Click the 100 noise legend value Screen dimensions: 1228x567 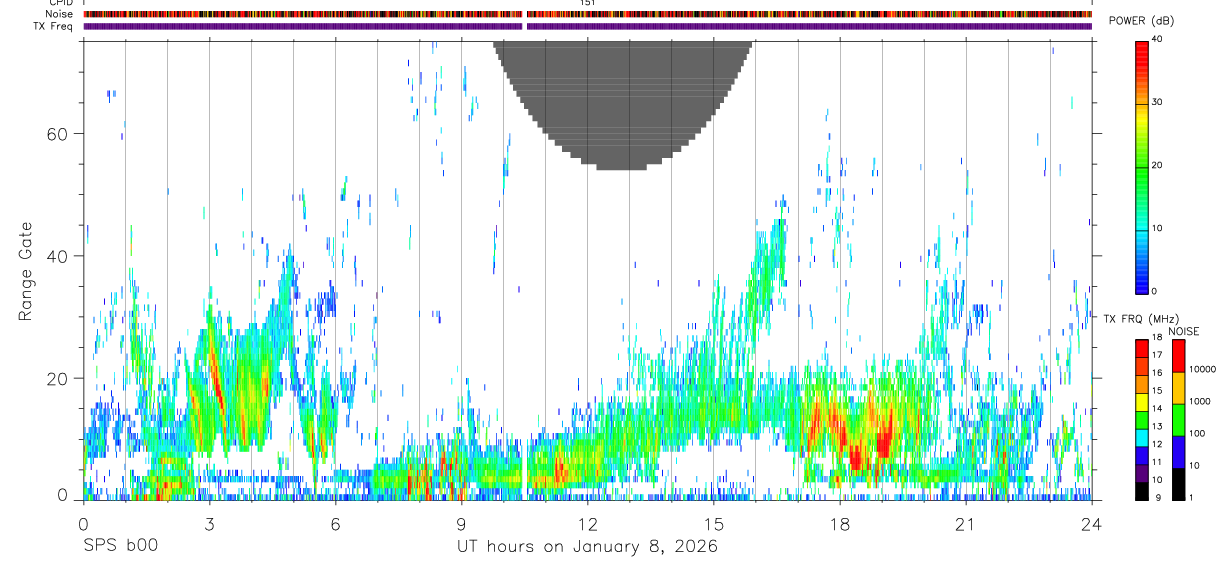(x=1195, y=433)
